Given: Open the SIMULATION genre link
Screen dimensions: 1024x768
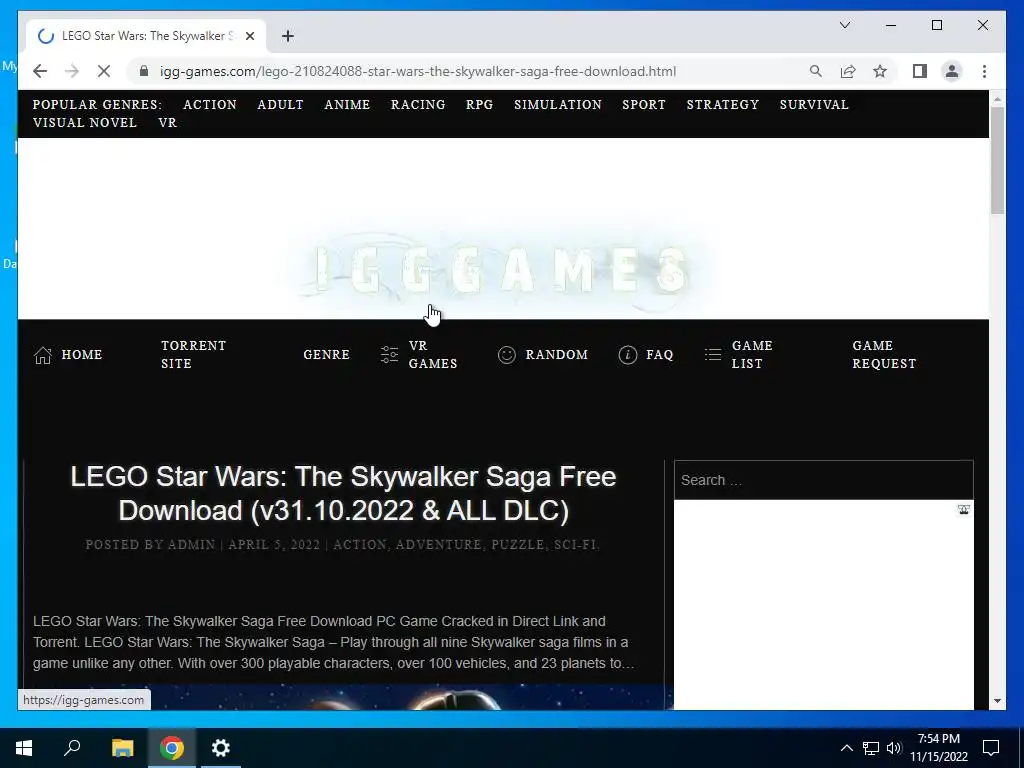Looking at the screenshot, I should 558,104.
